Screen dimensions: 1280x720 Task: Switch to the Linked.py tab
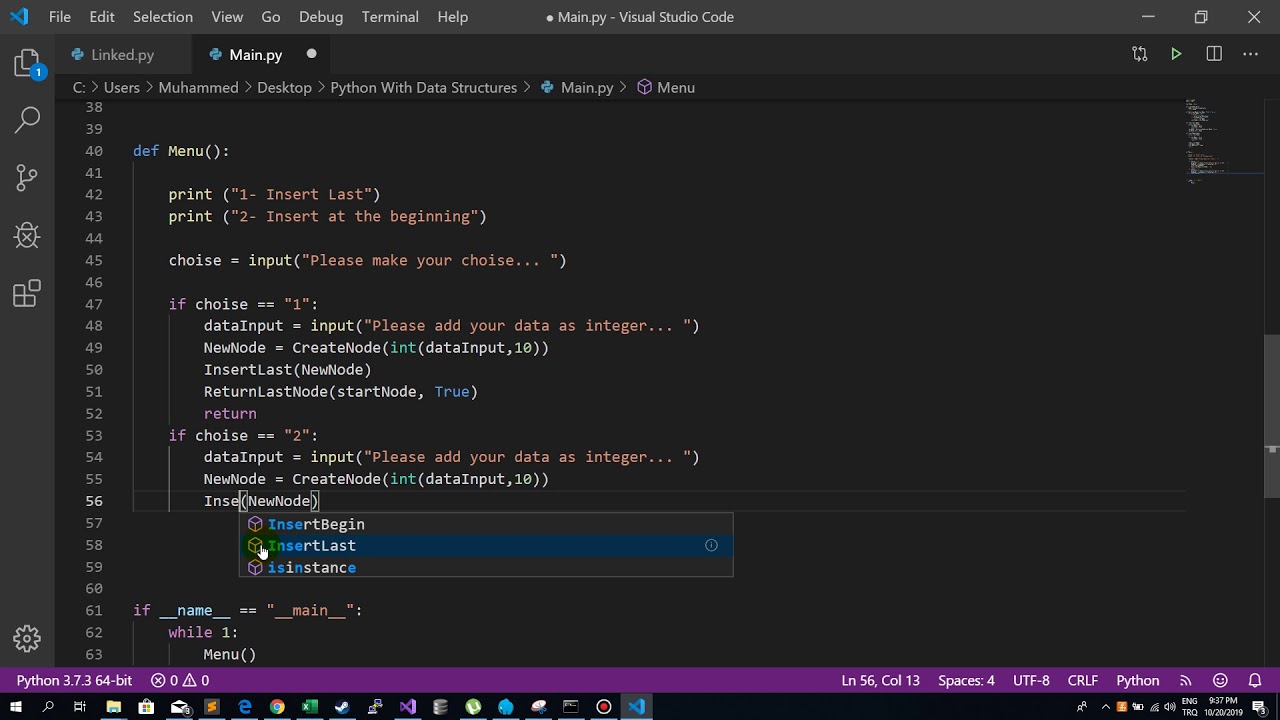123,54
